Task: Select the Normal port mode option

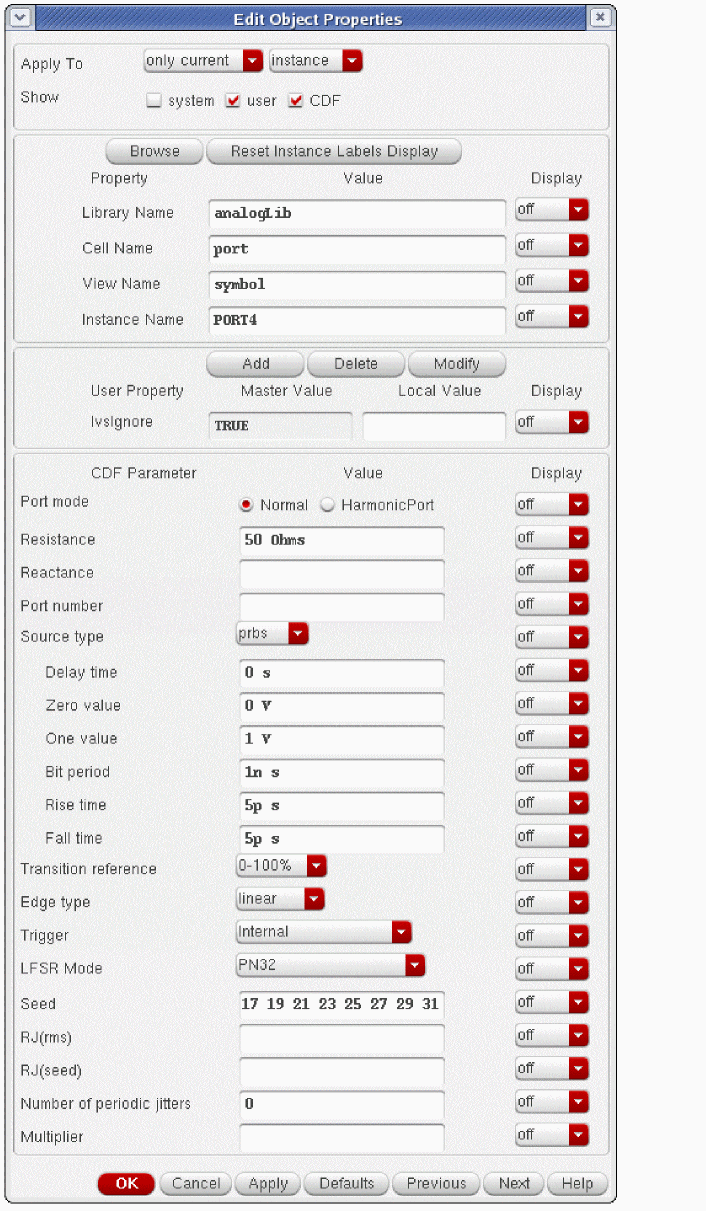Action: point(246,505)
